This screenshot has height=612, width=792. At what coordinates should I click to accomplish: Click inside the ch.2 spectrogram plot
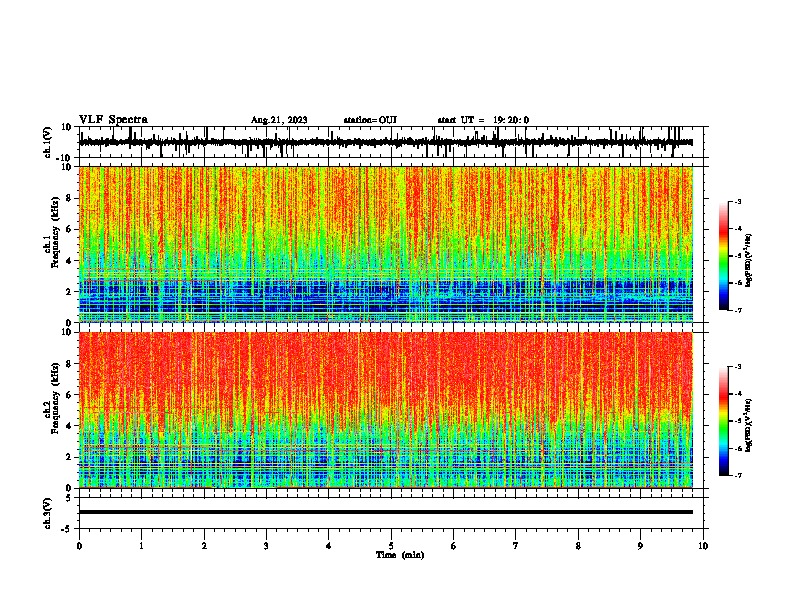386,410
